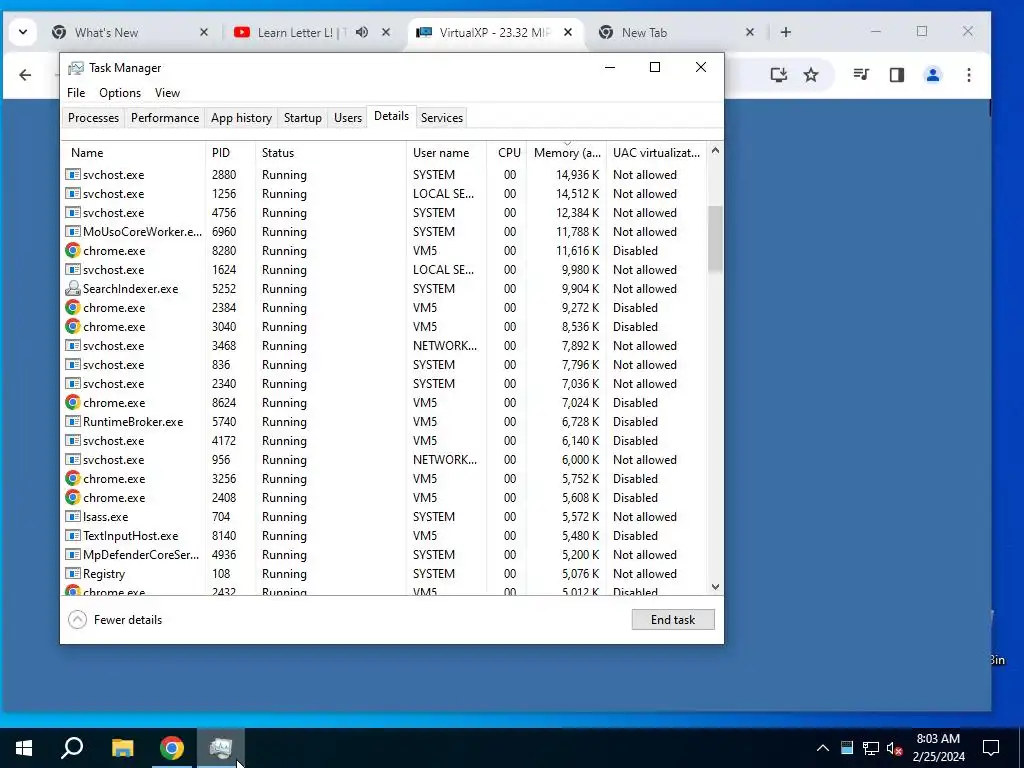Select svchost.exe row with PID 2880
The image size is (1024, 768).
tap(385, 175)
